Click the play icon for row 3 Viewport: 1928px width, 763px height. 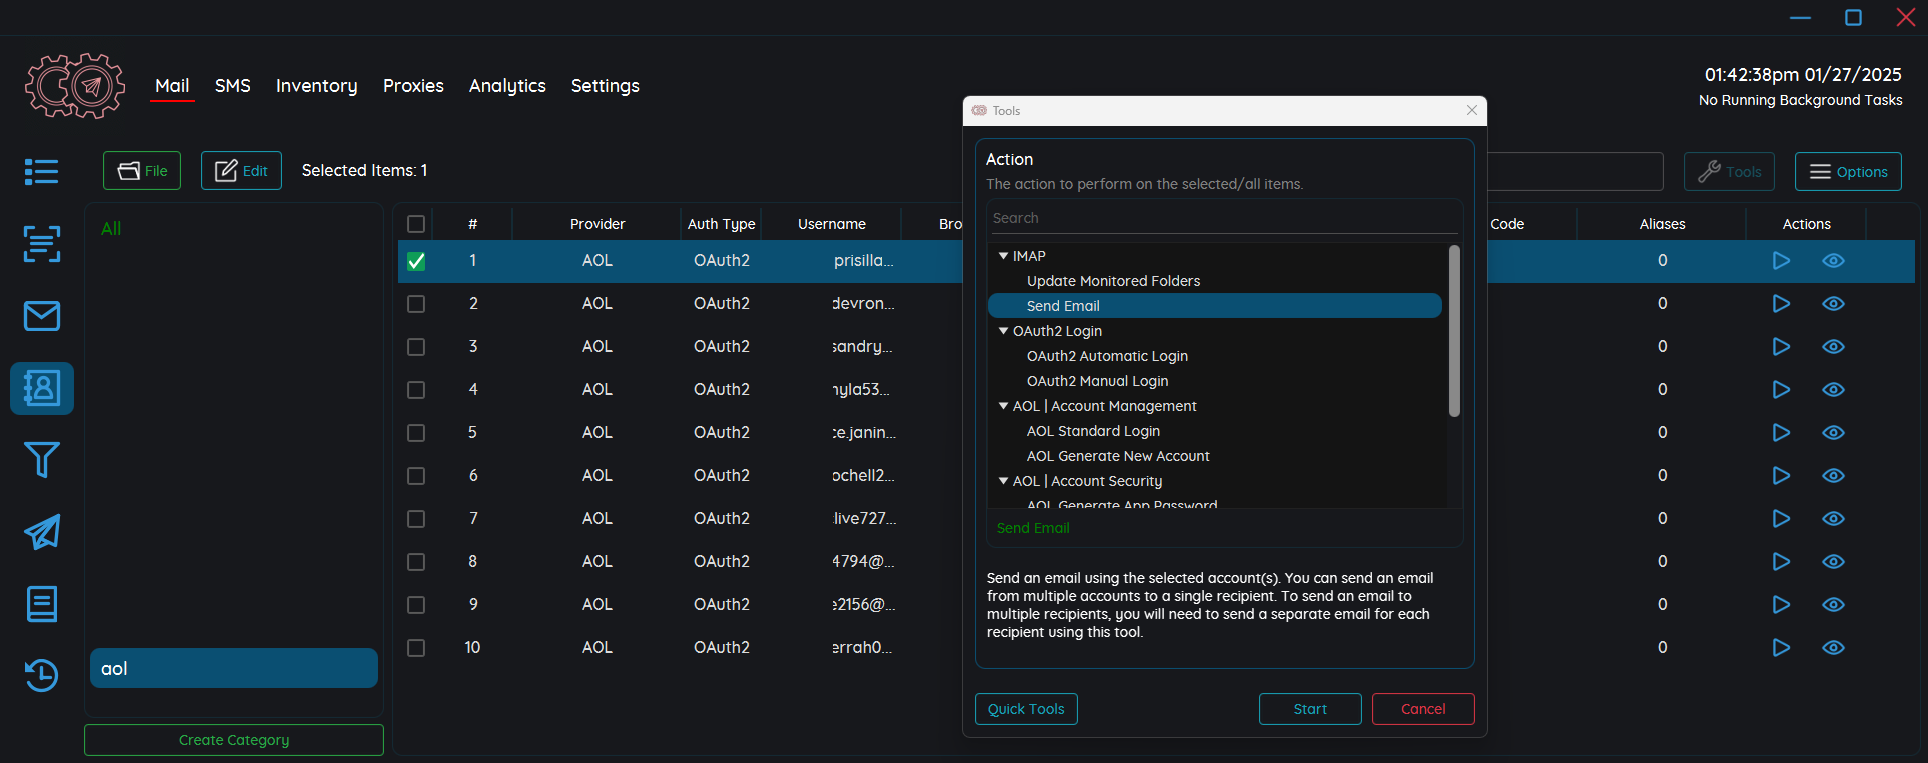pyautogui.click(x=1781, y=347)
